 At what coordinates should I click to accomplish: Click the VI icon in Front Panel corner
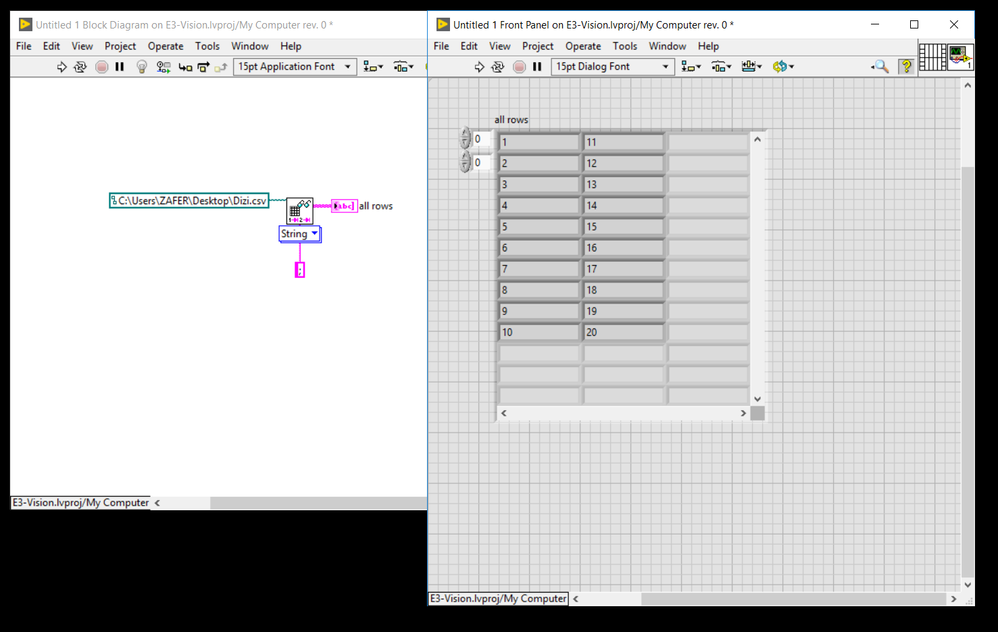click(x=960, y=57)
